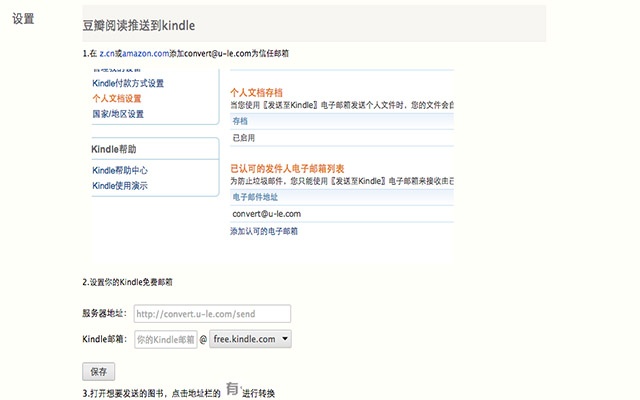Click the Kindle邮箱 input field

coord(166,339)
